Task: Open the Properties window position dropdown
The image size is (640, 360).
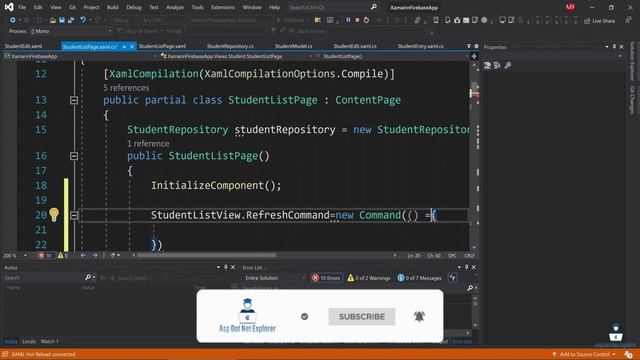Action: 607,47
